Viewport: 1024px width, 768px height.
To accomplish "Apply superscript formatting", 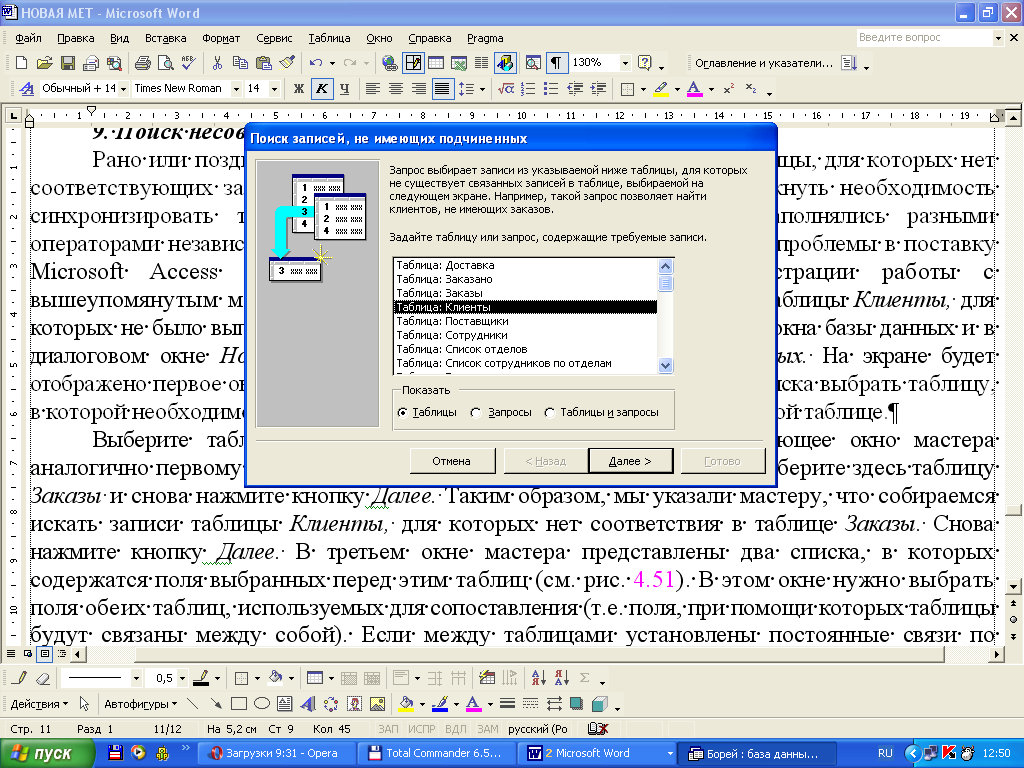I will coord(729,88).
